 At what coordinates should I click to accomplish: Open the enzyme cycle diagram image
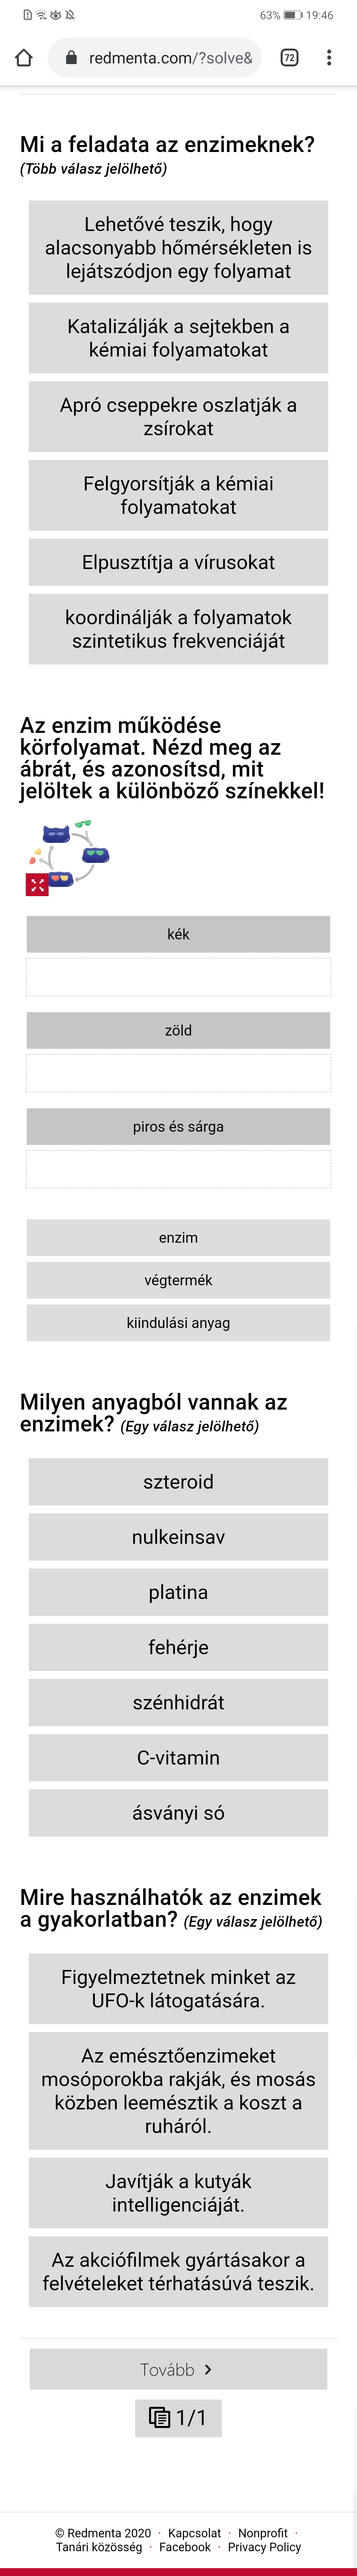tap(75, 850)
